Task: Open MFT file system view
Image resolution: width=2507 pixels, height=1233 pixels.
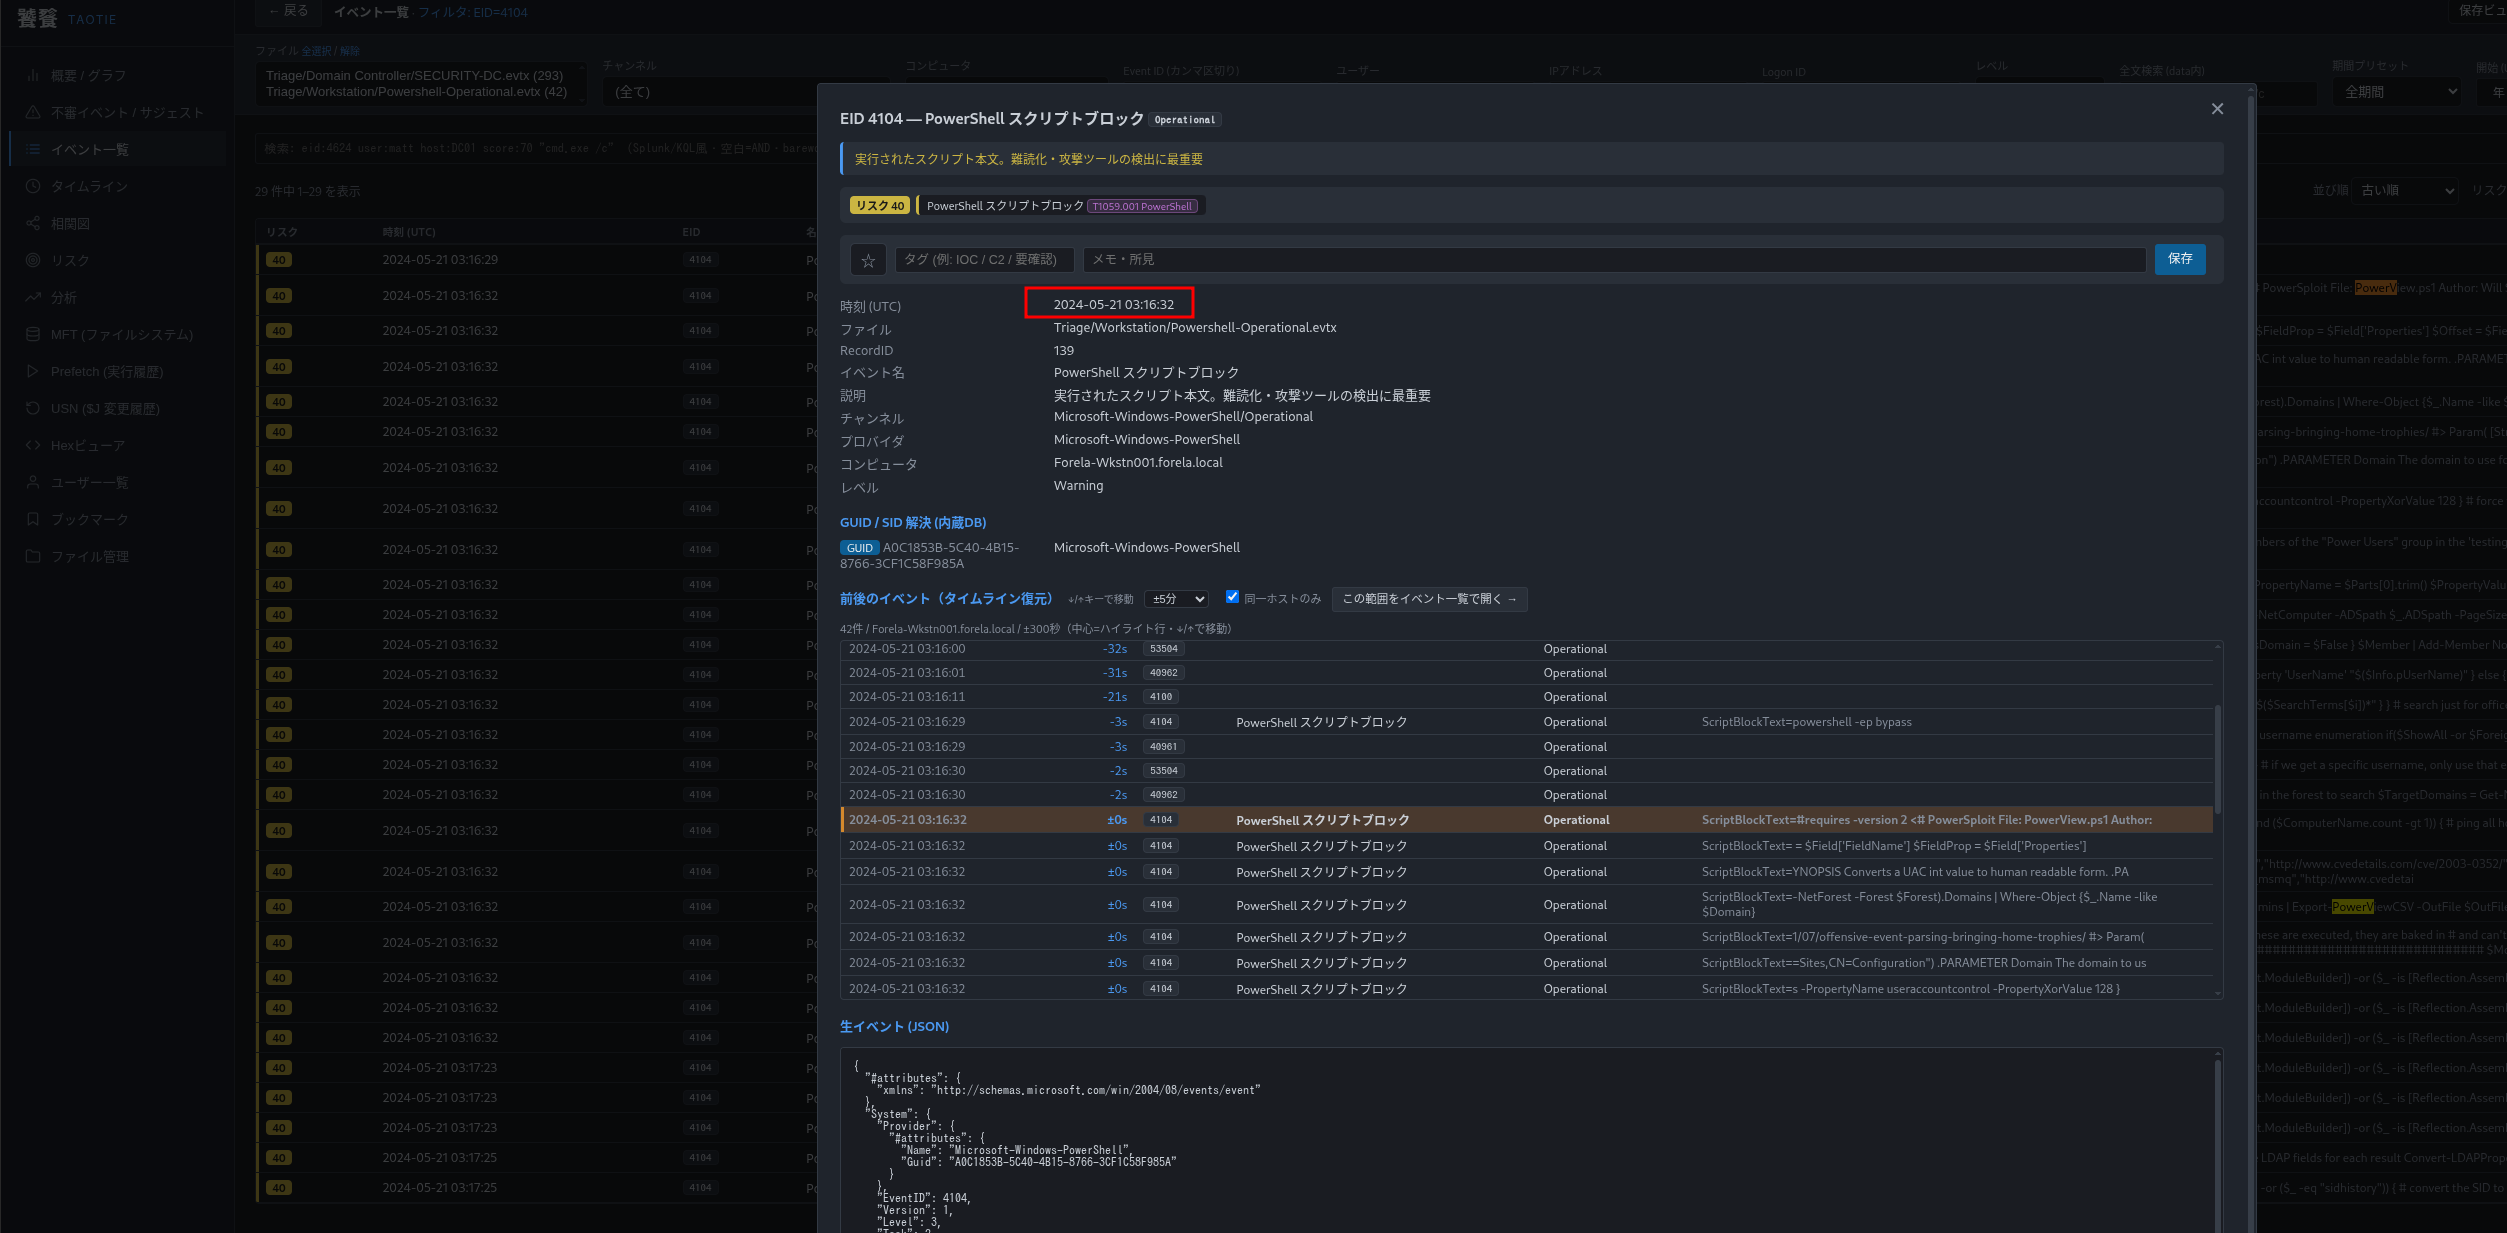Action: (x=118, y=335)
